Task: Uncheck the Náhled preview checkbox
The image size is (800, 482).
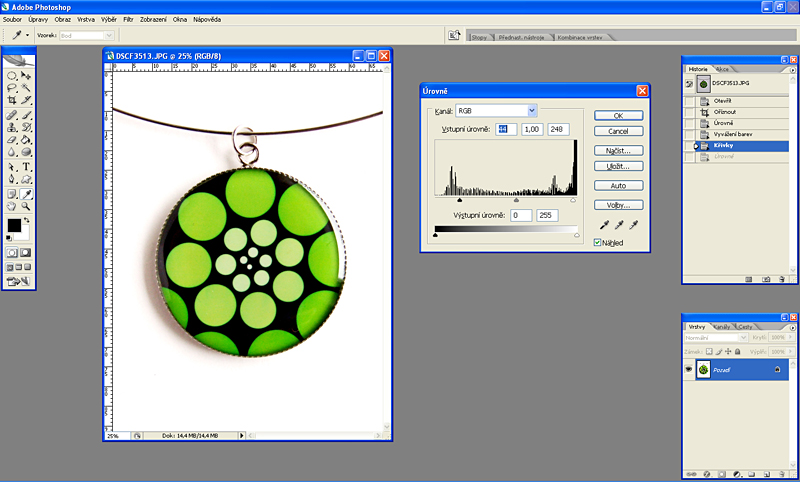Action: (598, 242)
